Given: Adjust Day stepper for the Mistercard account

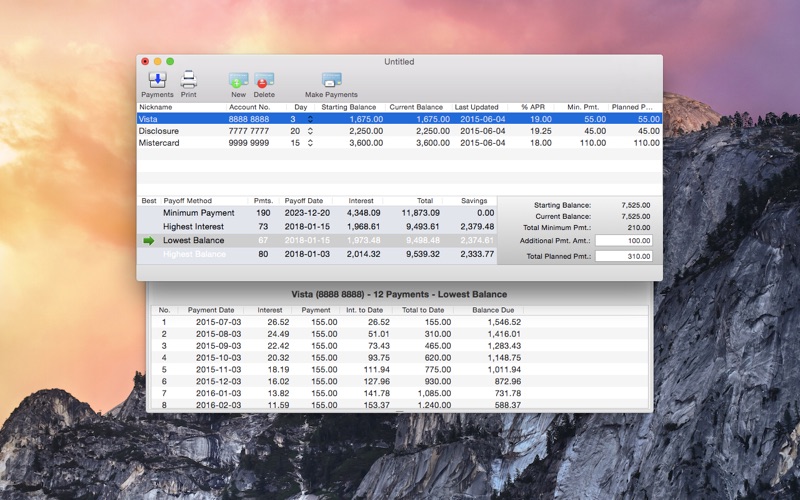Looking at the screenshot, I should coord(310,143).
